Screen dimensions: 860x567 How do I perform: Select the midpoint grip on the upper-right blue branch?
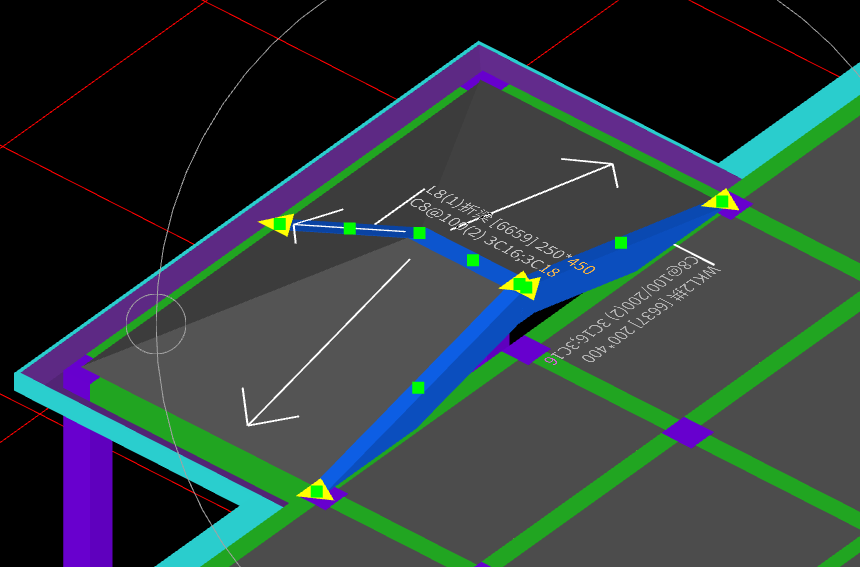point(621,242)
